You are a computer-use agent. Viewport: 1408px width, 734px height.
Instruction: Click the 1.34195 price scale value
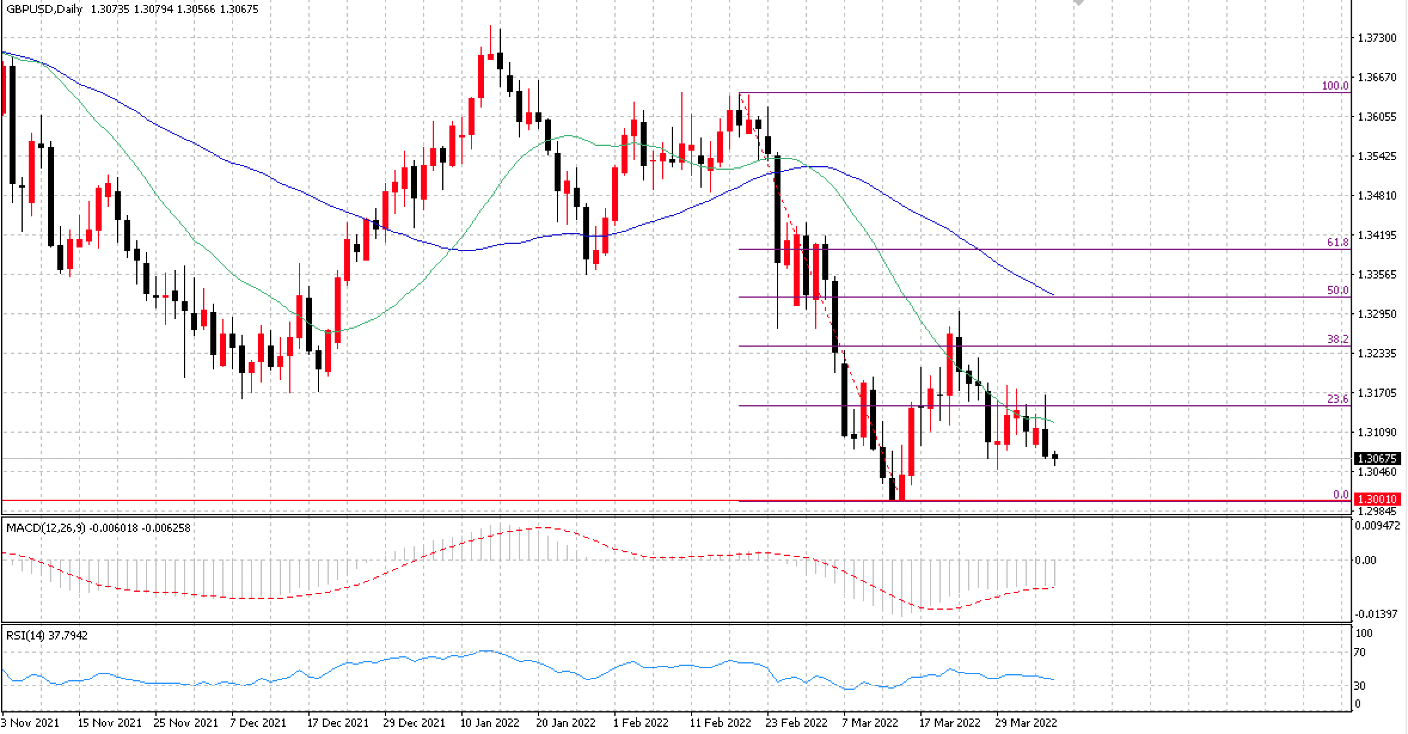[x=1378, y=235]
